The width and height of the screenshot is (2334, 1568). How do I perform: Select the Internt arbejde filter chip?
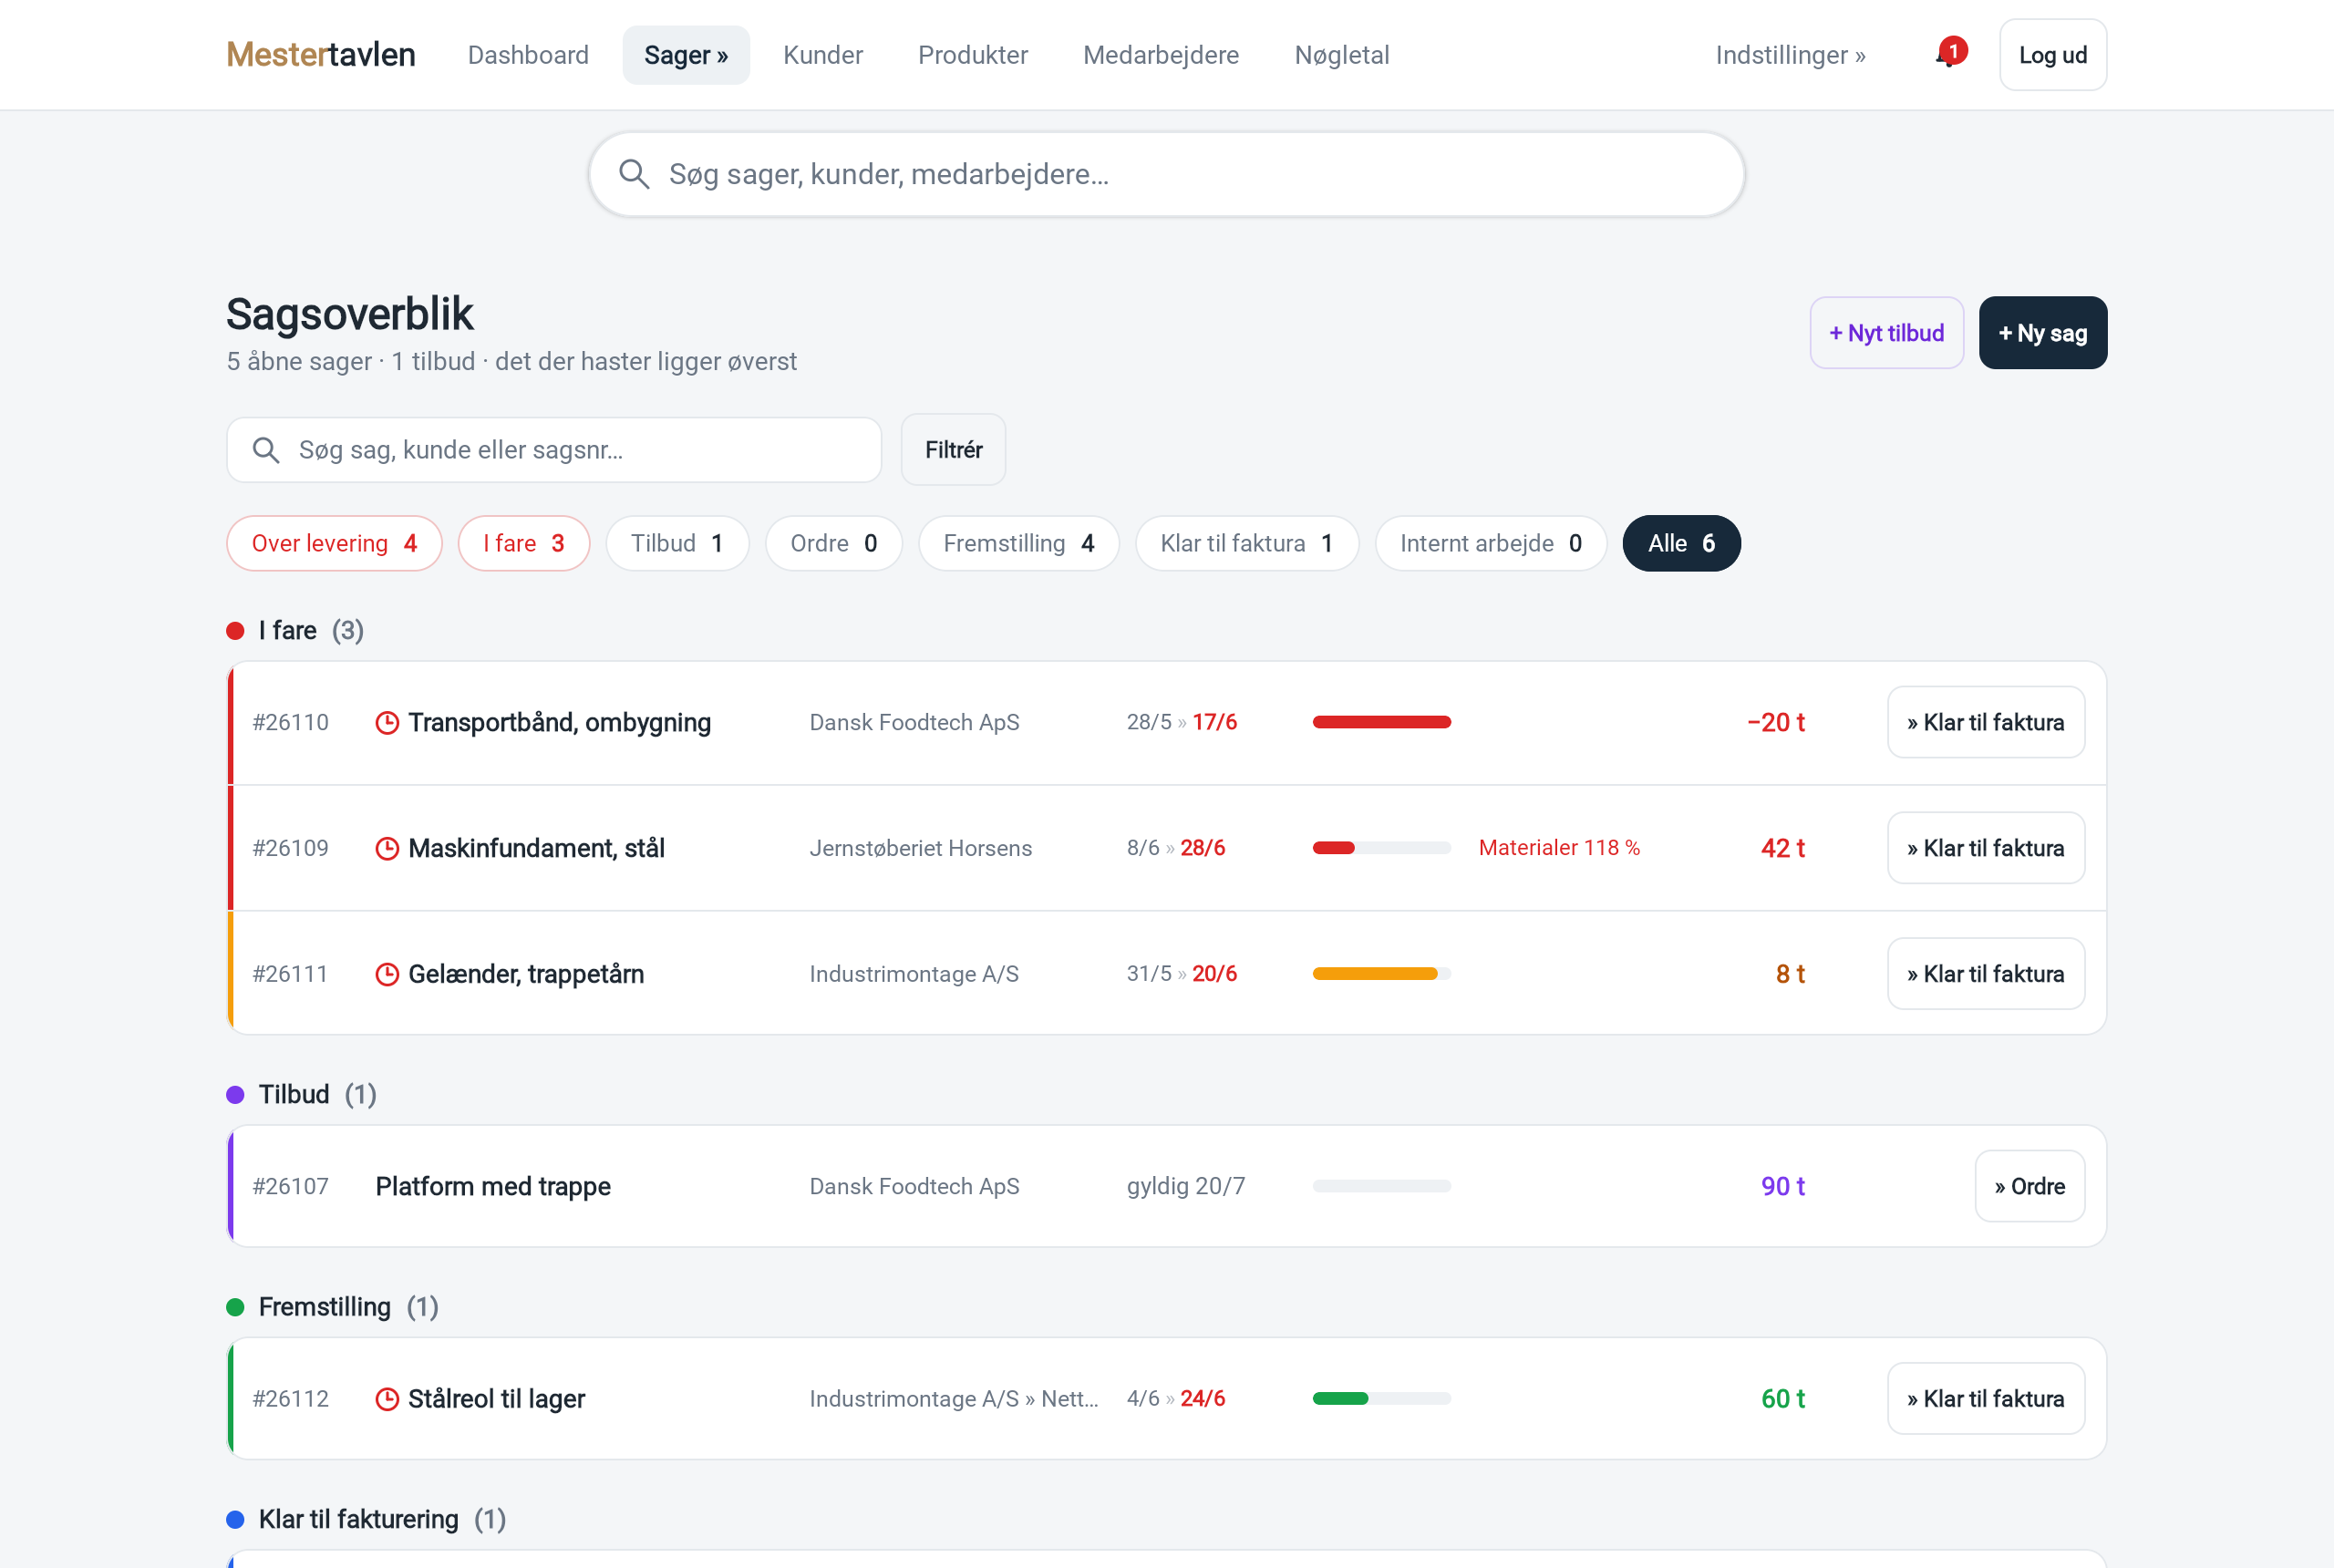[x=1491, y=543]
